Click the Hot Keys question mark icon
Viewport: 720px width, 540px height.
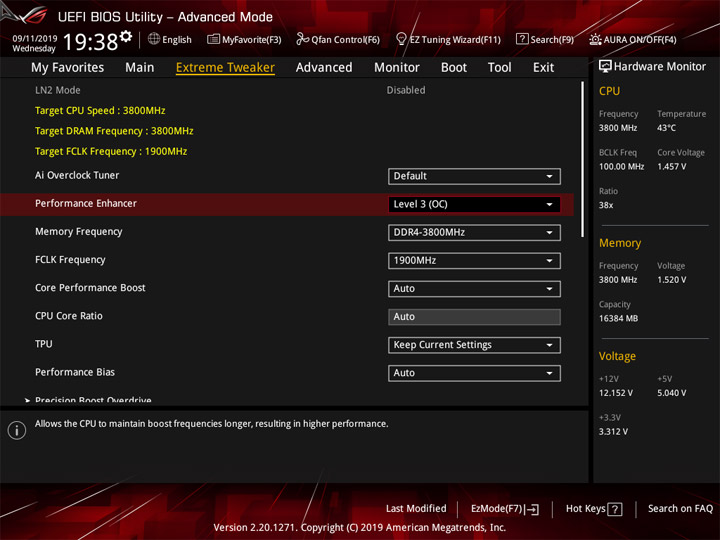(x=615, y=509)
